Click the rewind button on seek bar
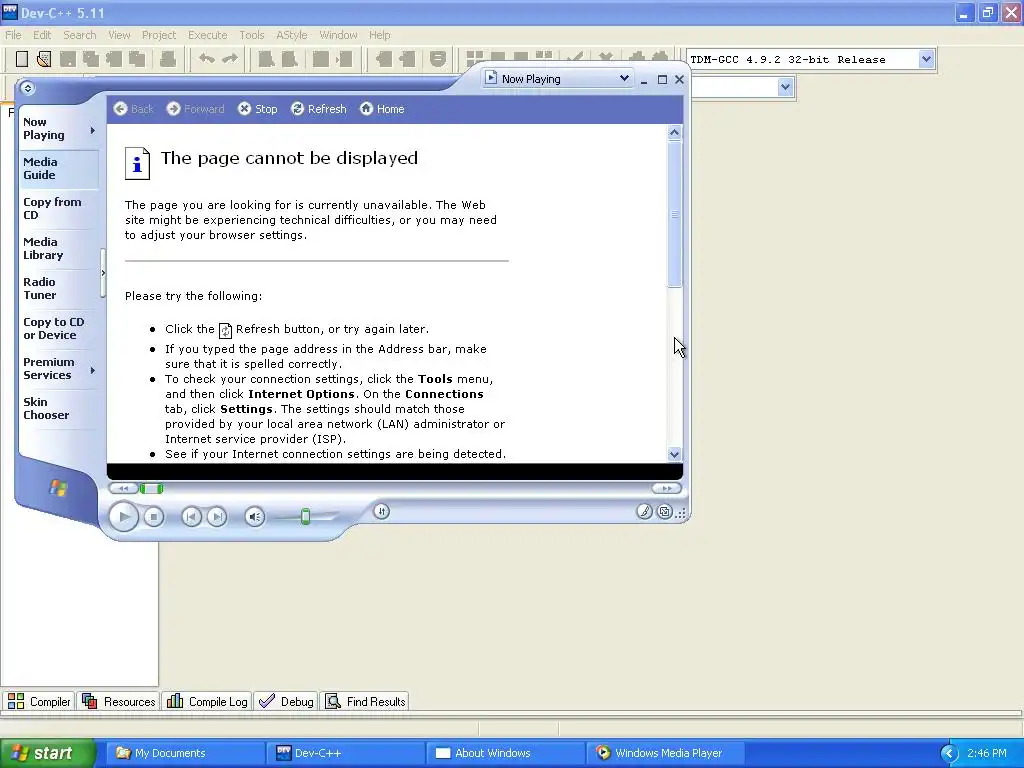The width and height of the screenshot is (1024, 768). click(x=123, y=488)
